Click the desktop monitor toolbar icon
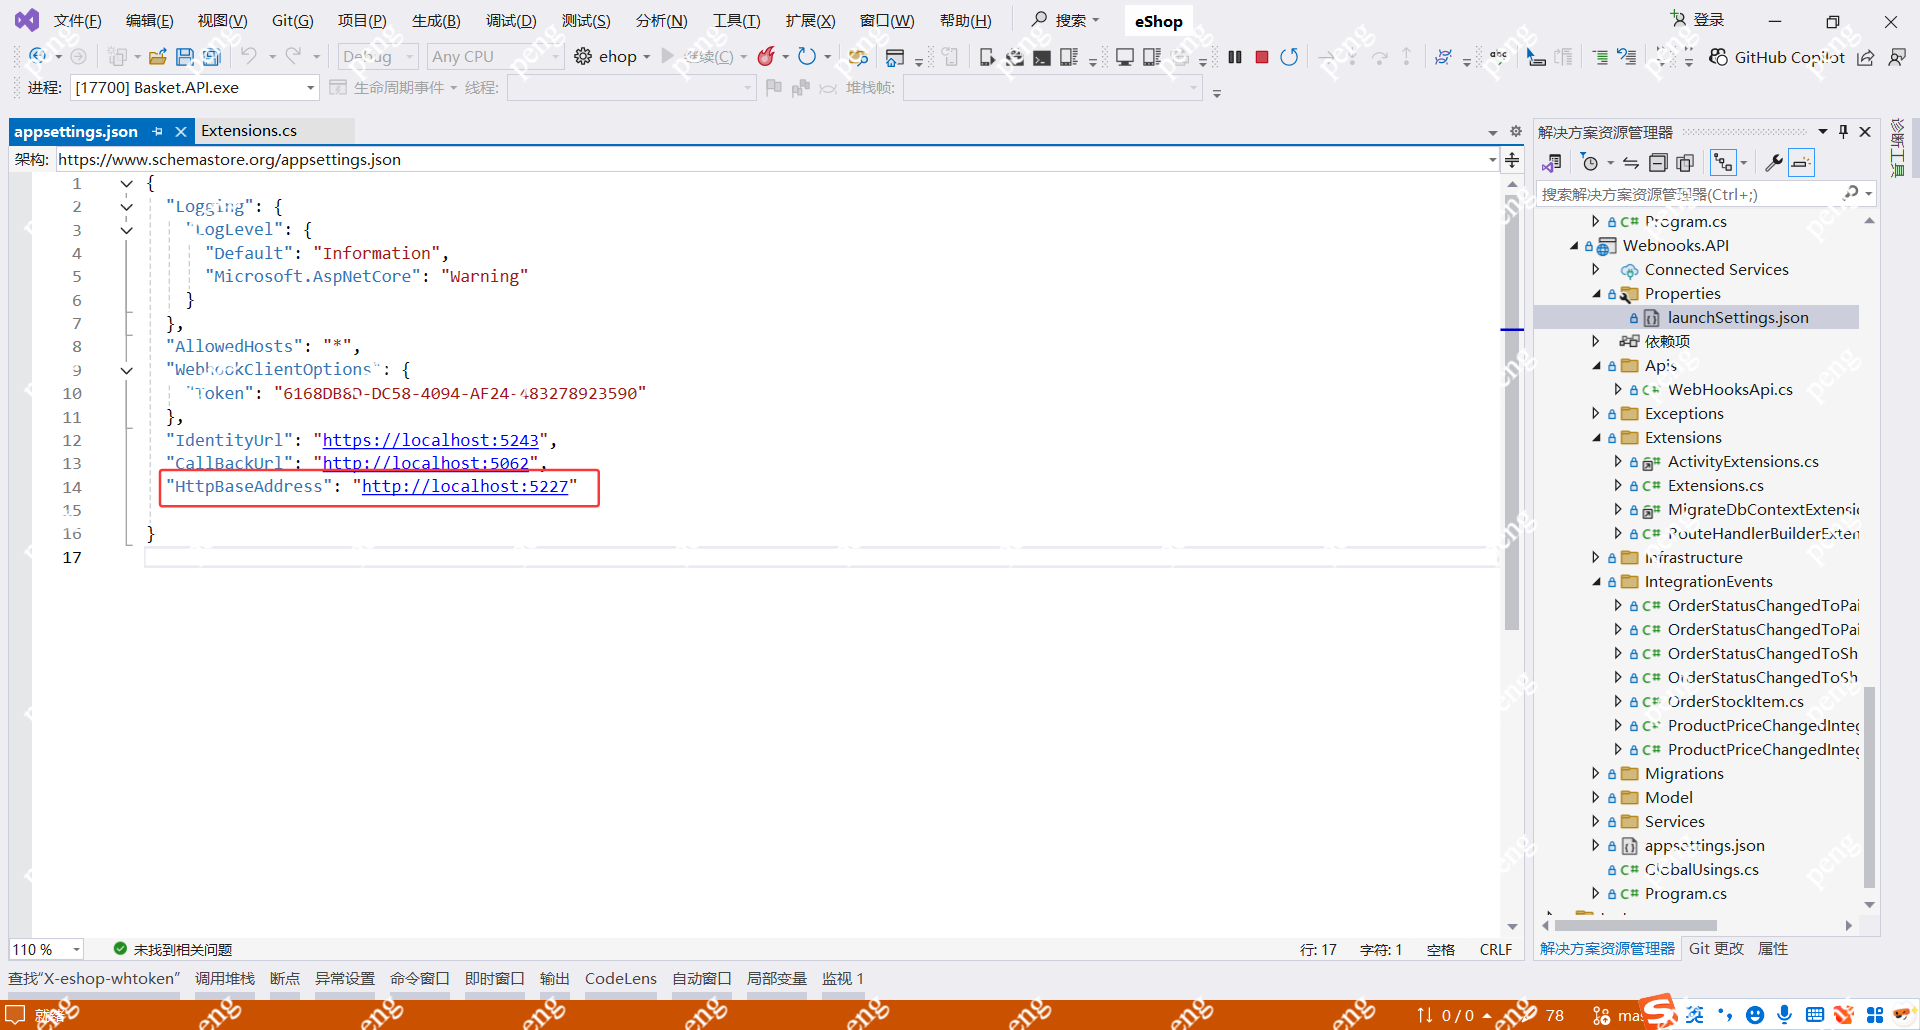The width and height of the screenshot is (1920, 1030). click(x=1125, y=57)
